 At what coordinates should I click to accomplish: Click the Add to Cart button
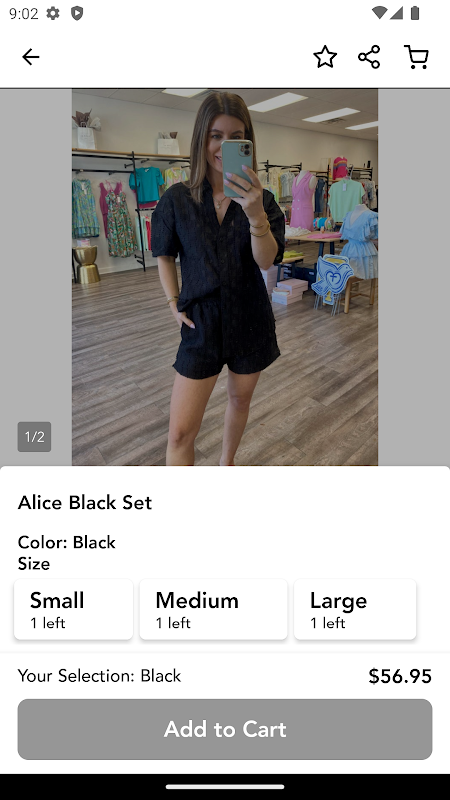point(225,729)
